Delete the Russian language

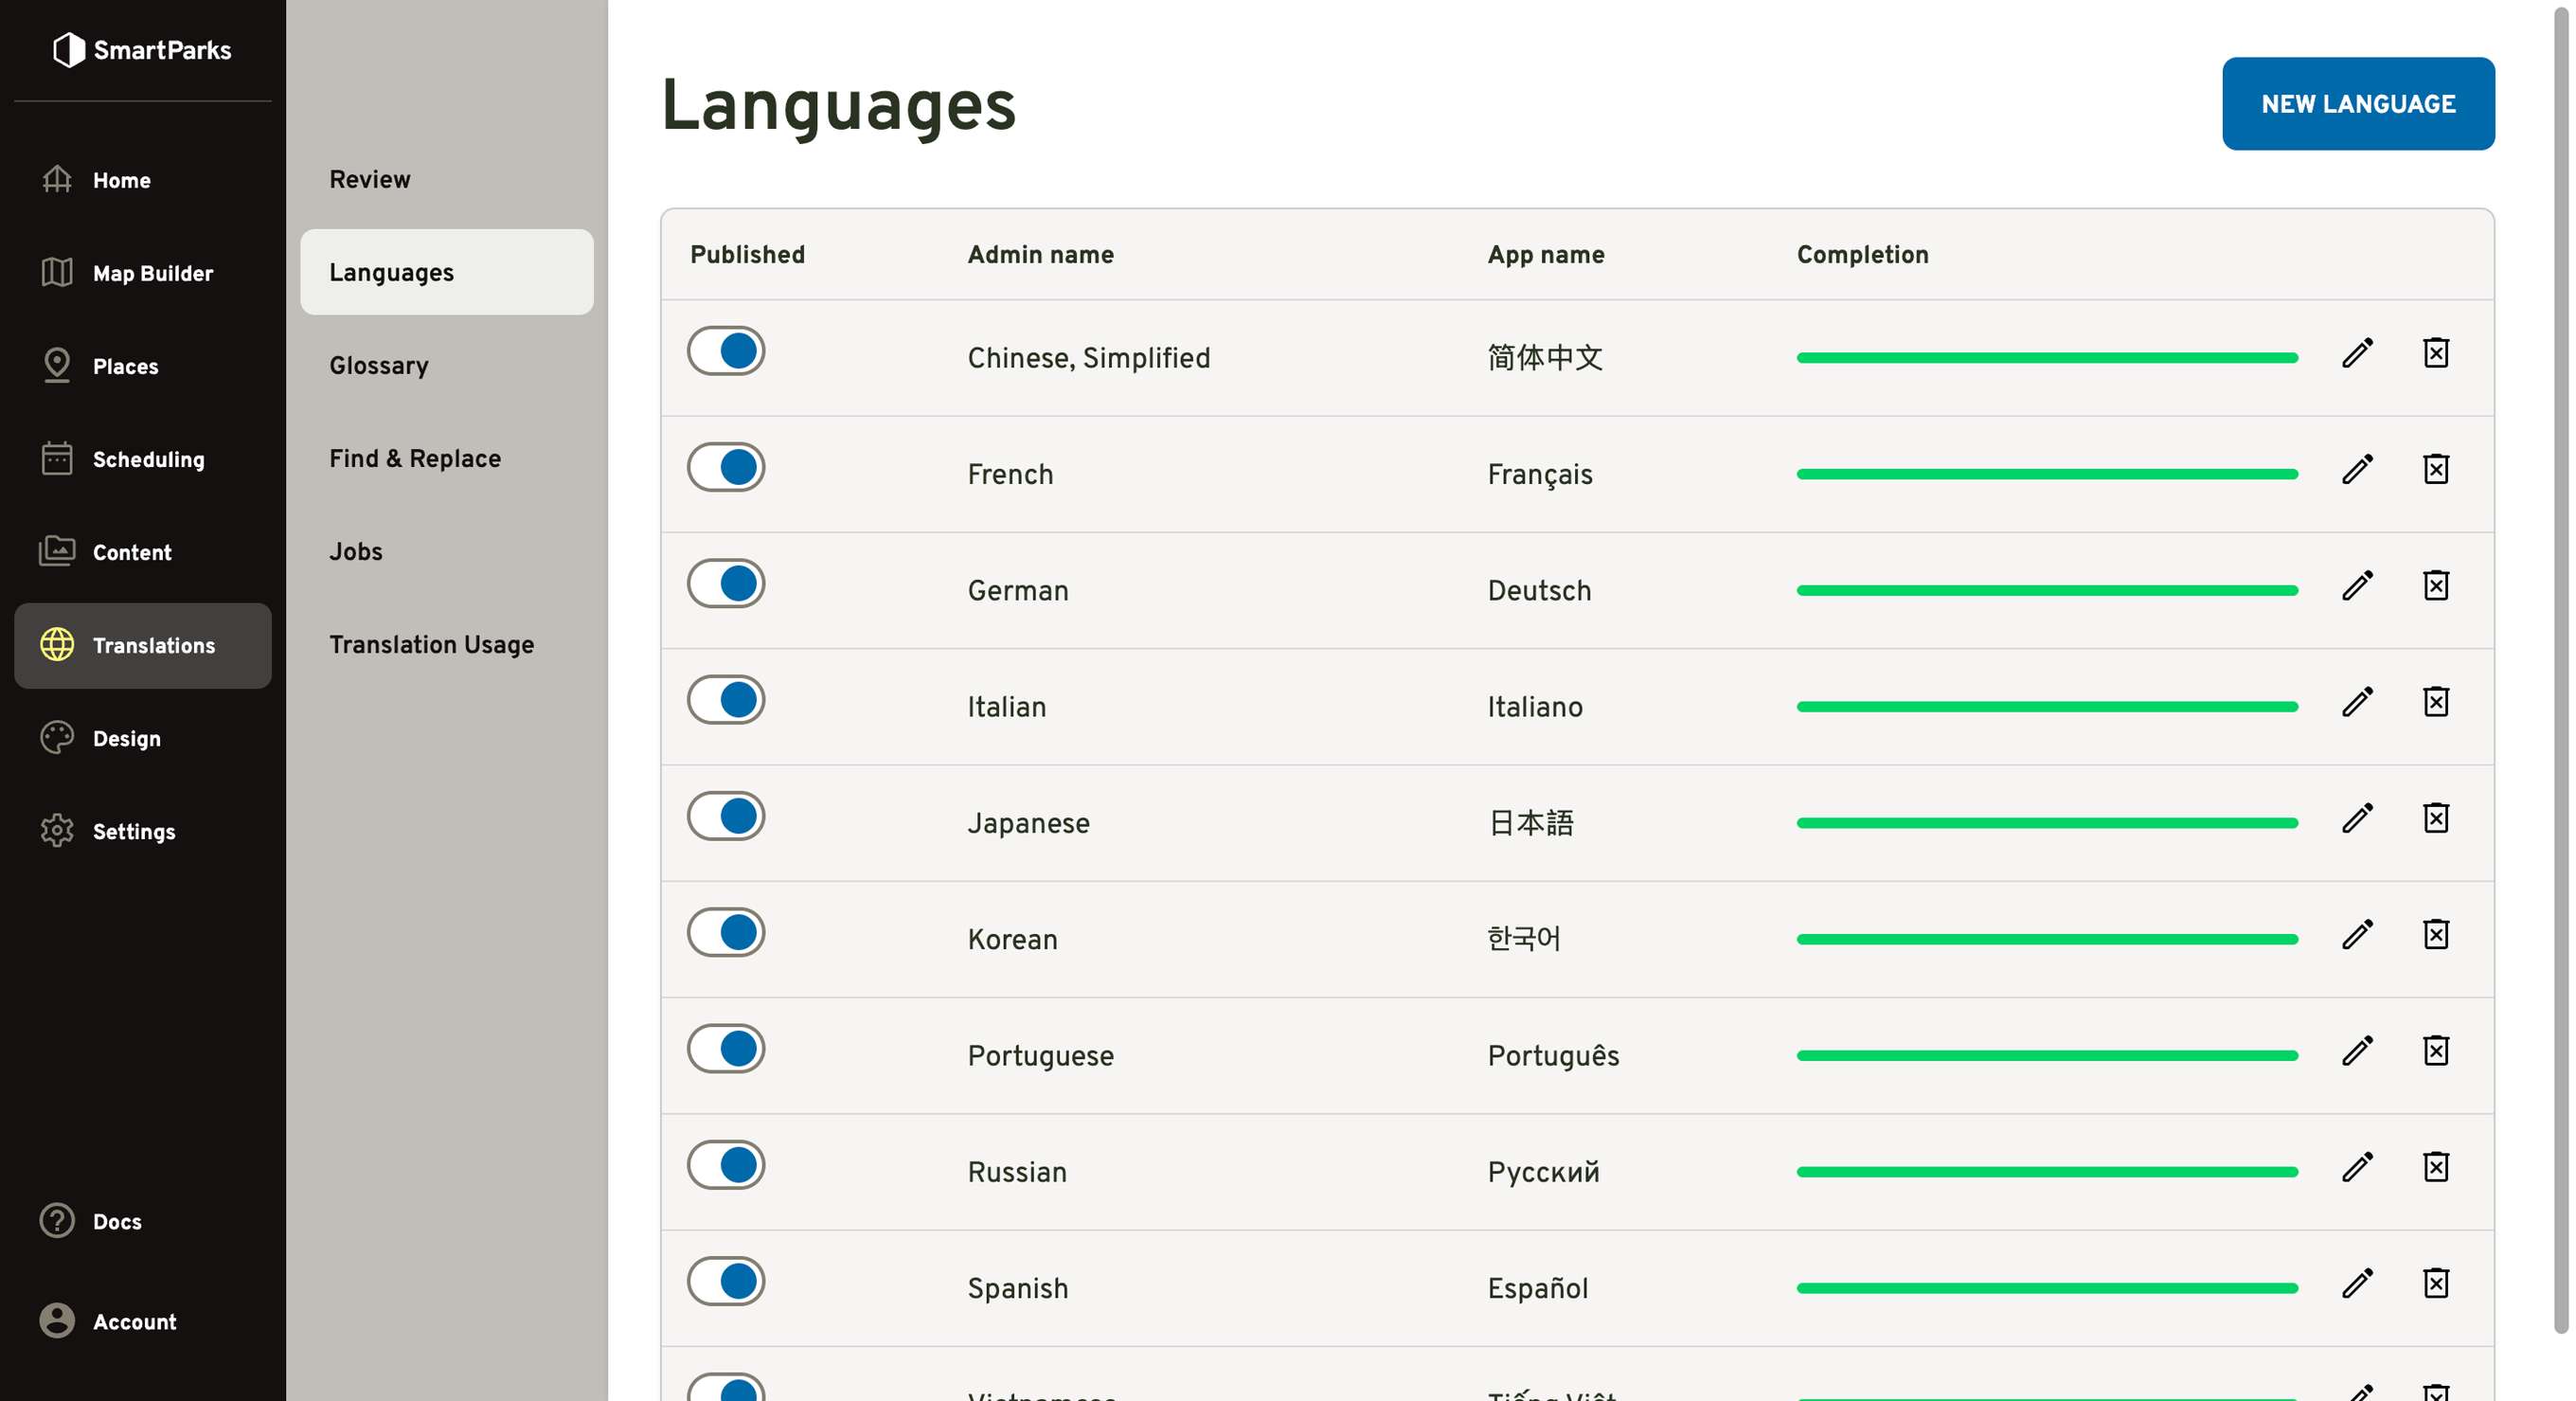pyautogui.click(x=2436, y=1167)
